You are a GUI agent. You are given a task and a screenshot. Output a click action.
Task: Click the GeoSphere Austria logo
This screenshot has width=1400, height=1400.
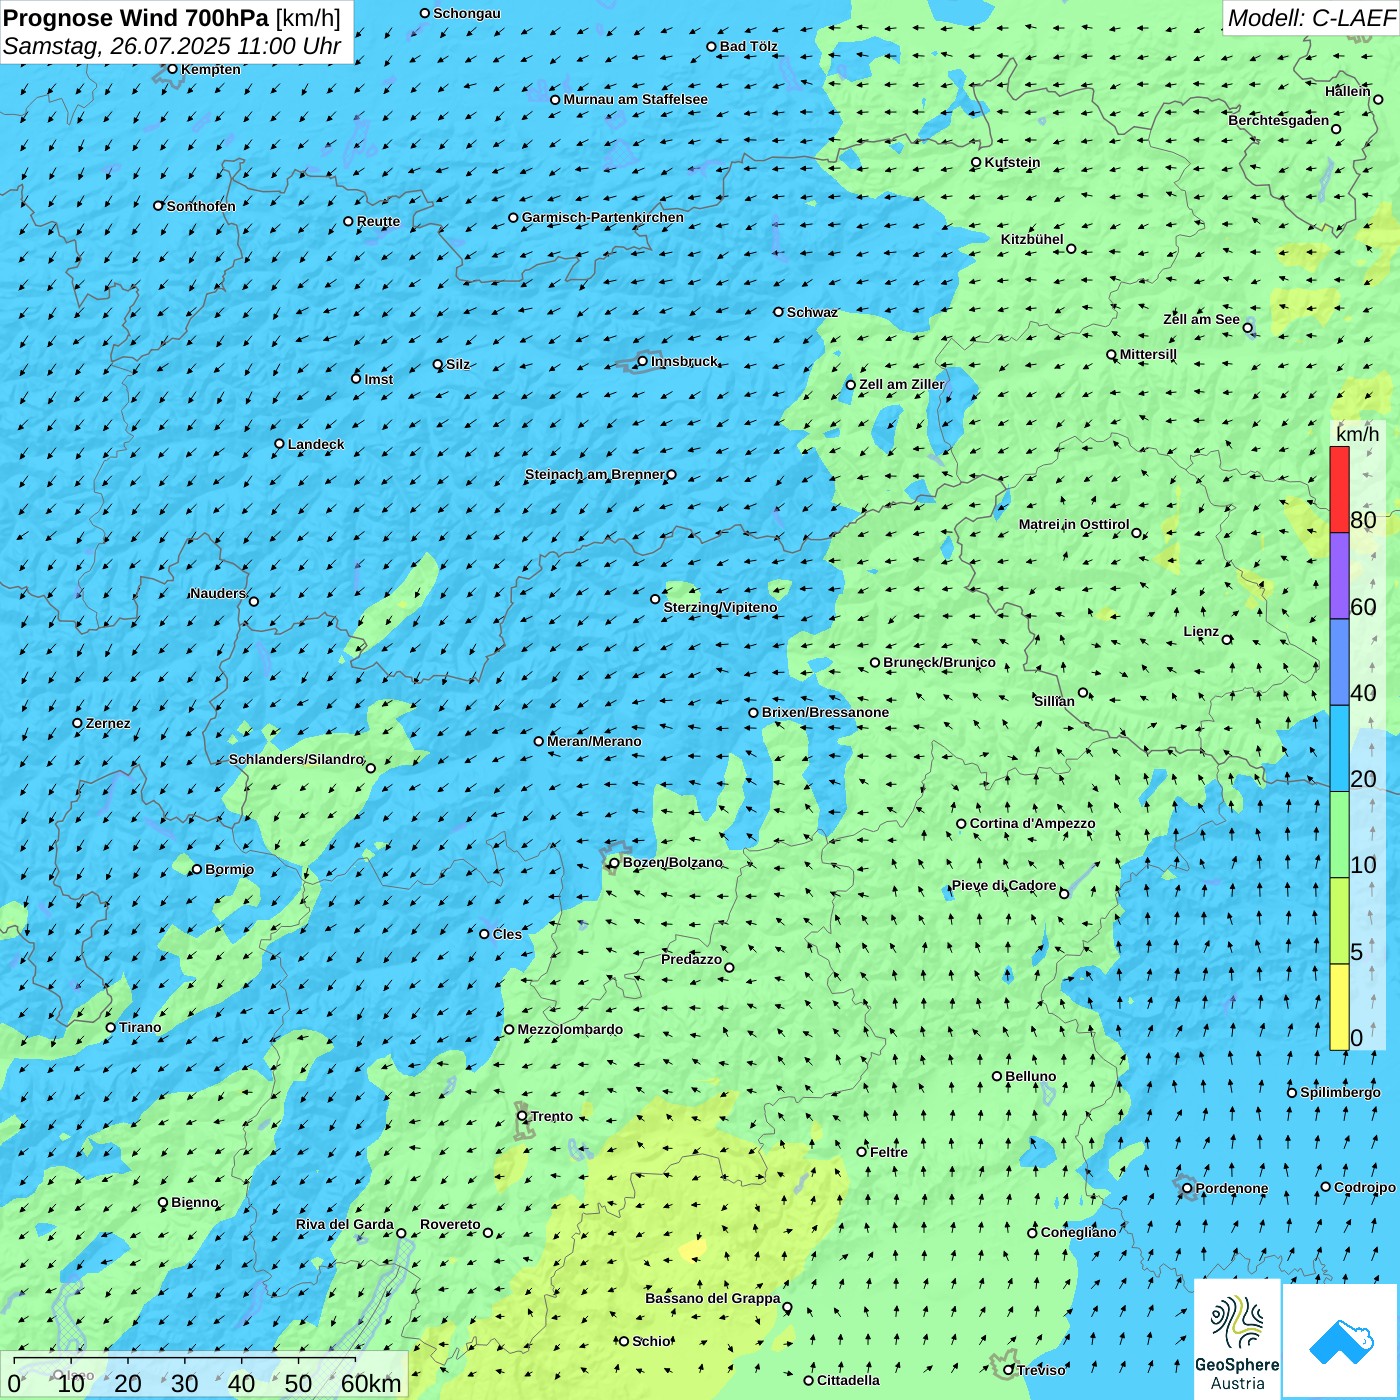(x=1237, y=1339)
